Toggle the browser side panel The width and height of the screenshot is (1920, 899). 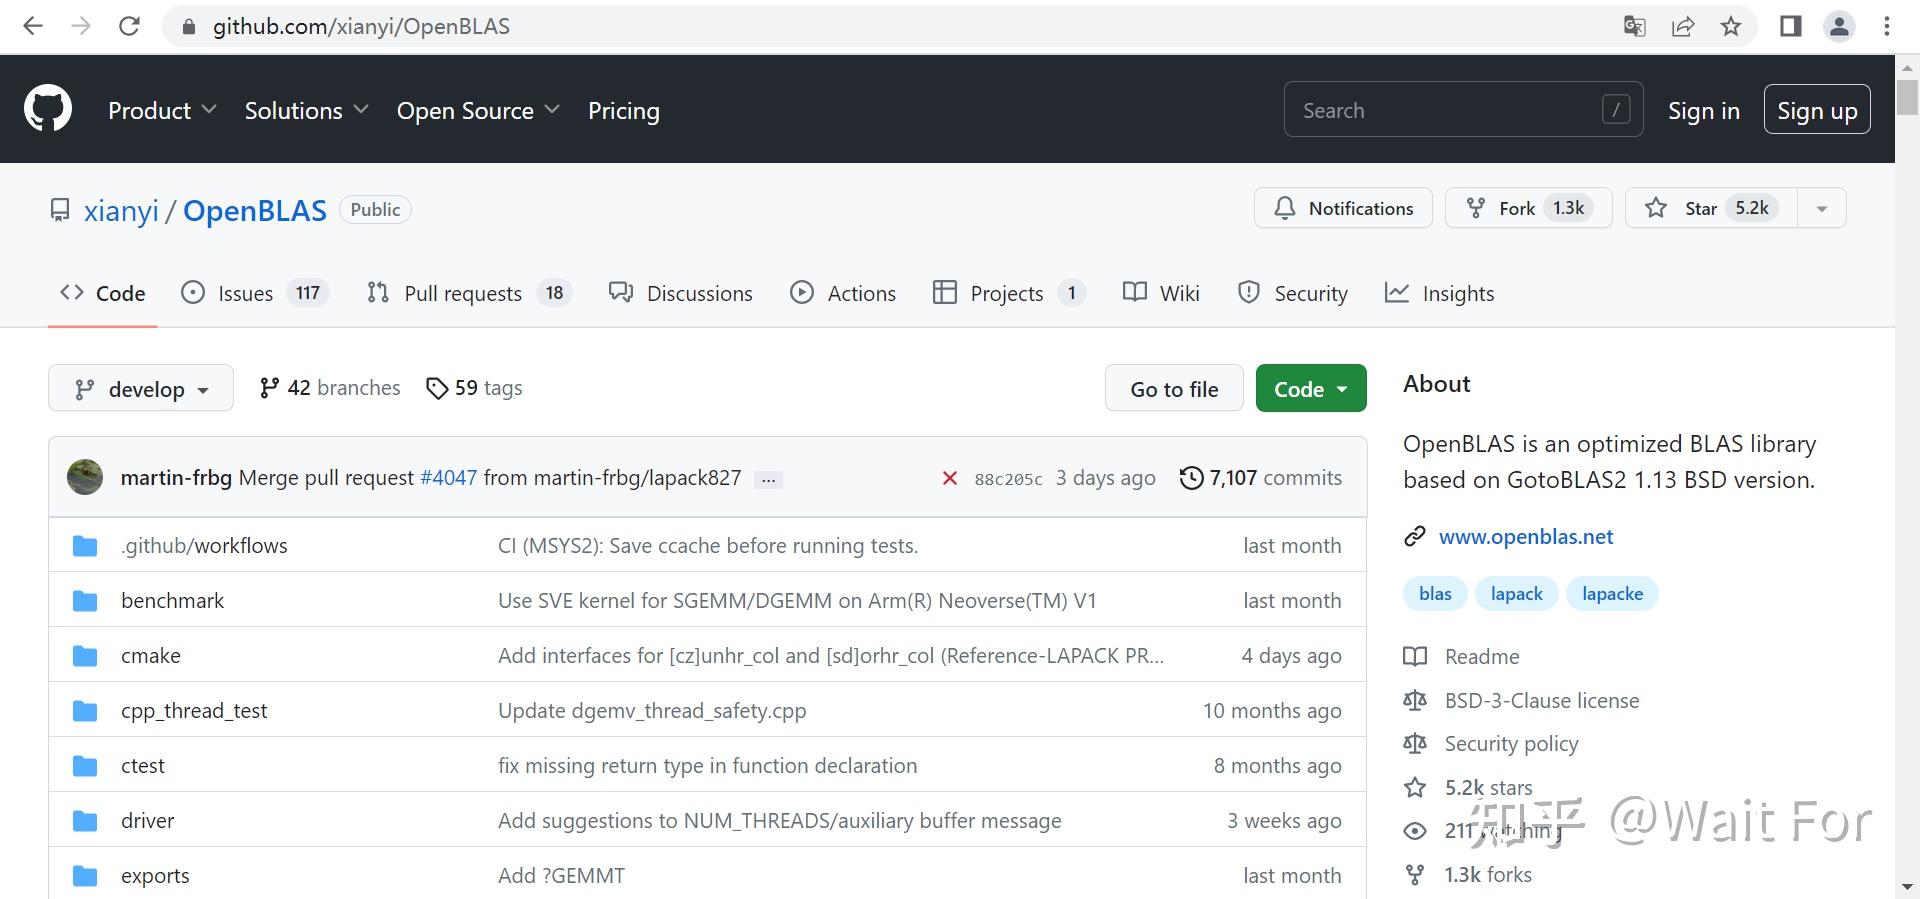tap(1790, 26)
